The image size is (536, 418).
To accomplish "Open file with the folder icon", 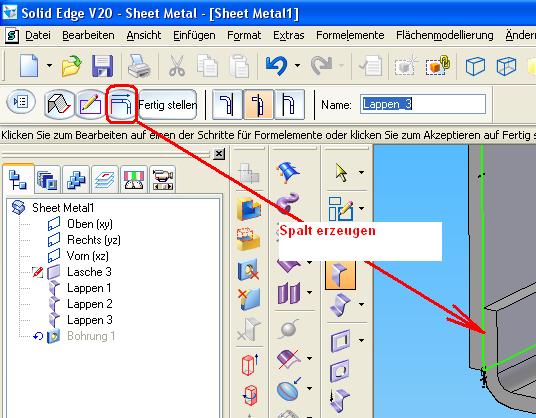I will [72, 66].
